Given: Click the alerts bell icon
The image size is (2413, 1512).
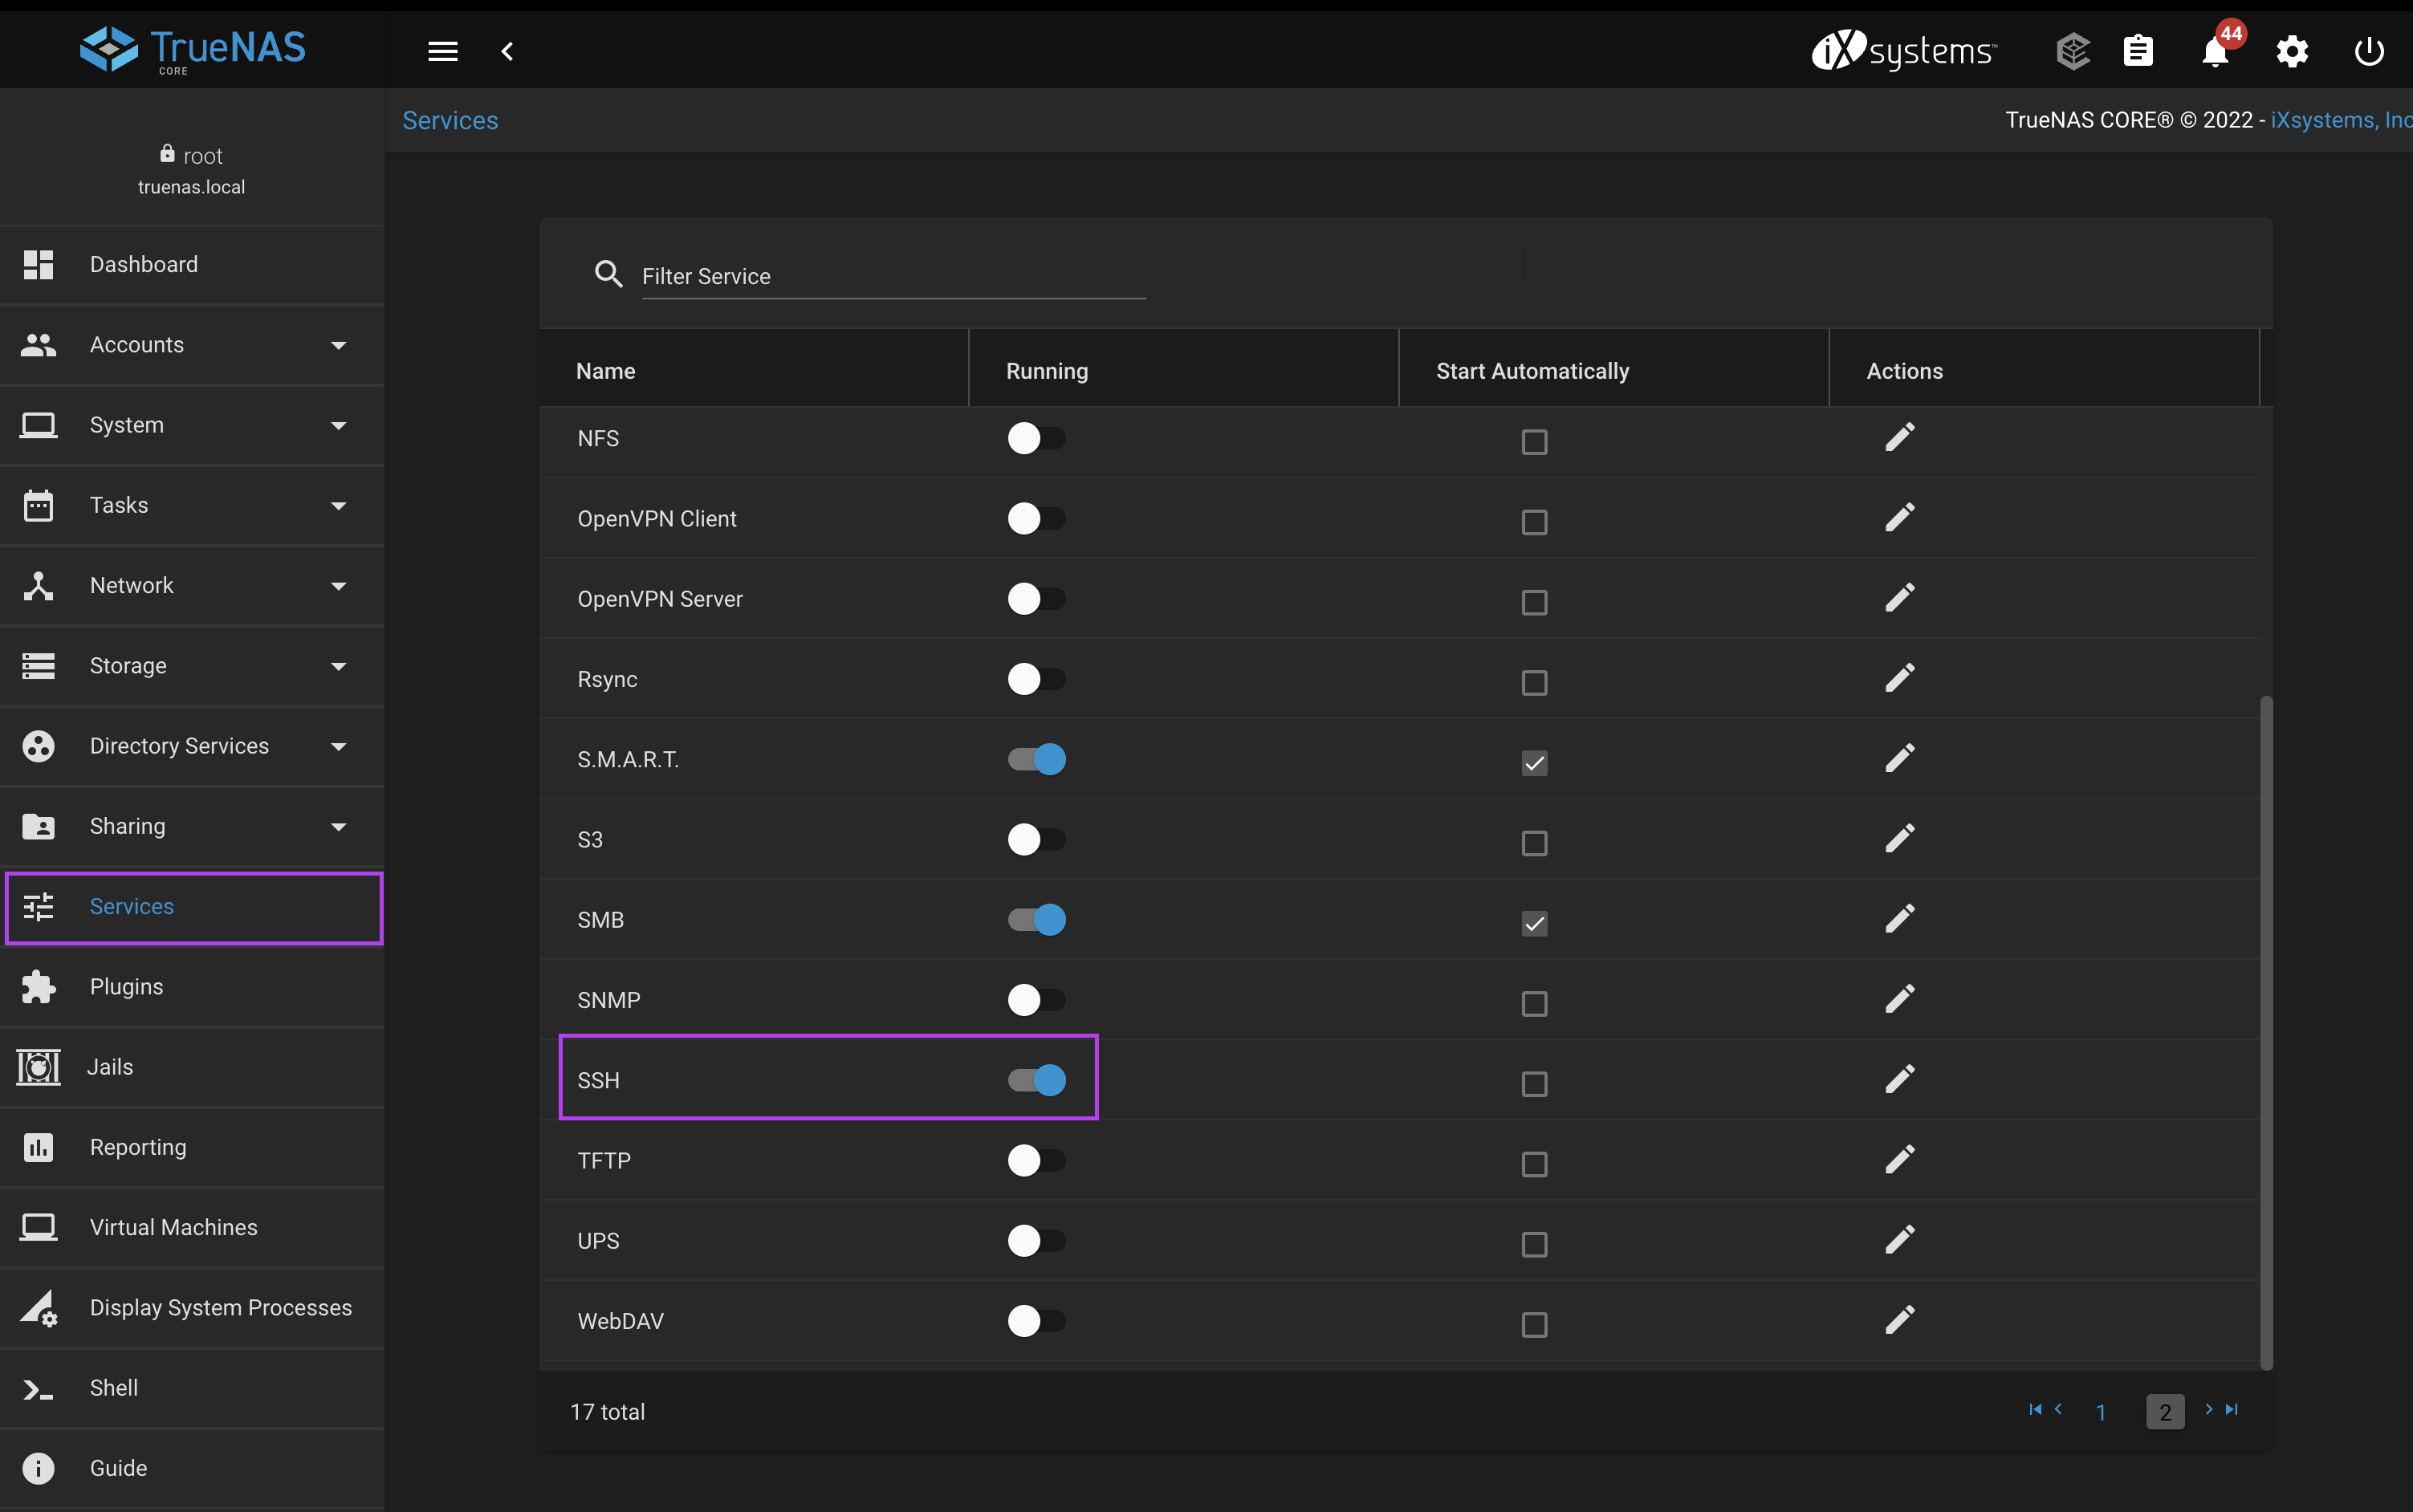Looking at the screenshot, I should 2215,52.
